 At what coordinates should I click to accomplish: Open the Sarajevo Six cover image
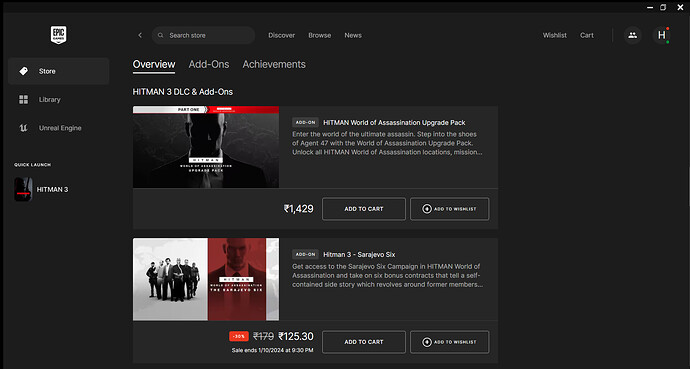(206, 279)
